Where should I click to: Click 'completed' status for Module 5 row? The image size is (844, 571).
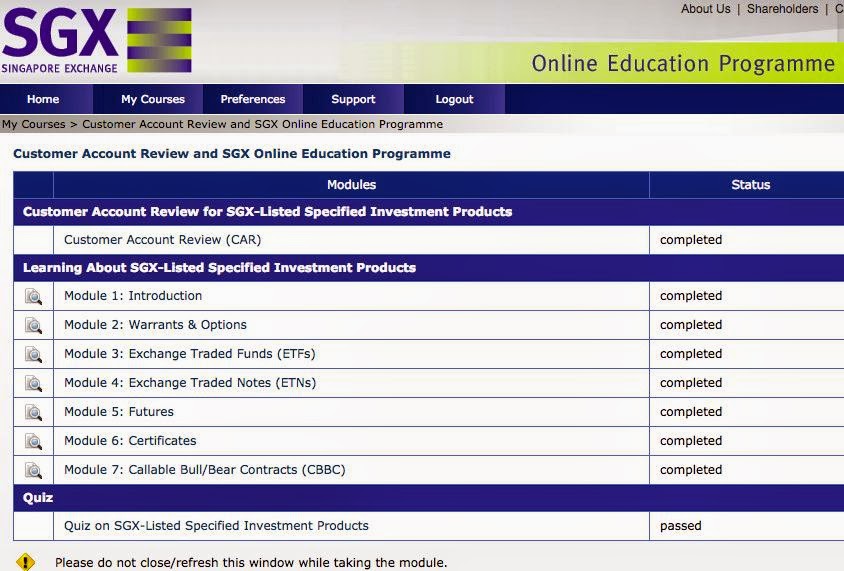(691, 412)
